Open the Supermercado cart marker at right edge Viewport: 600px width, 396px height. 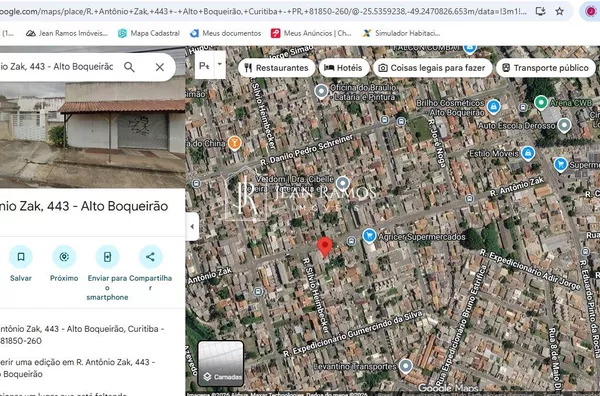click(561, 165)
